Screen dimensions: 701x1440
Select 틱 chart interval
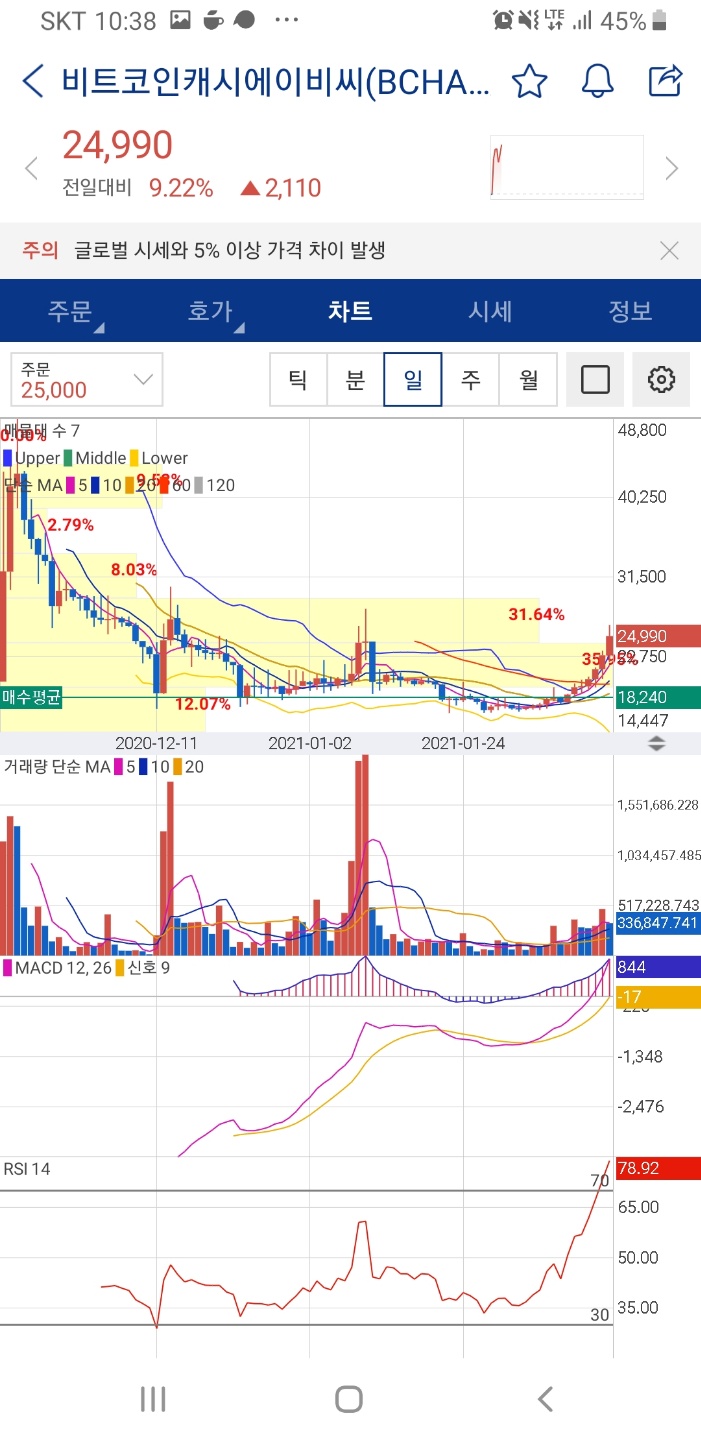click(298, 379)
